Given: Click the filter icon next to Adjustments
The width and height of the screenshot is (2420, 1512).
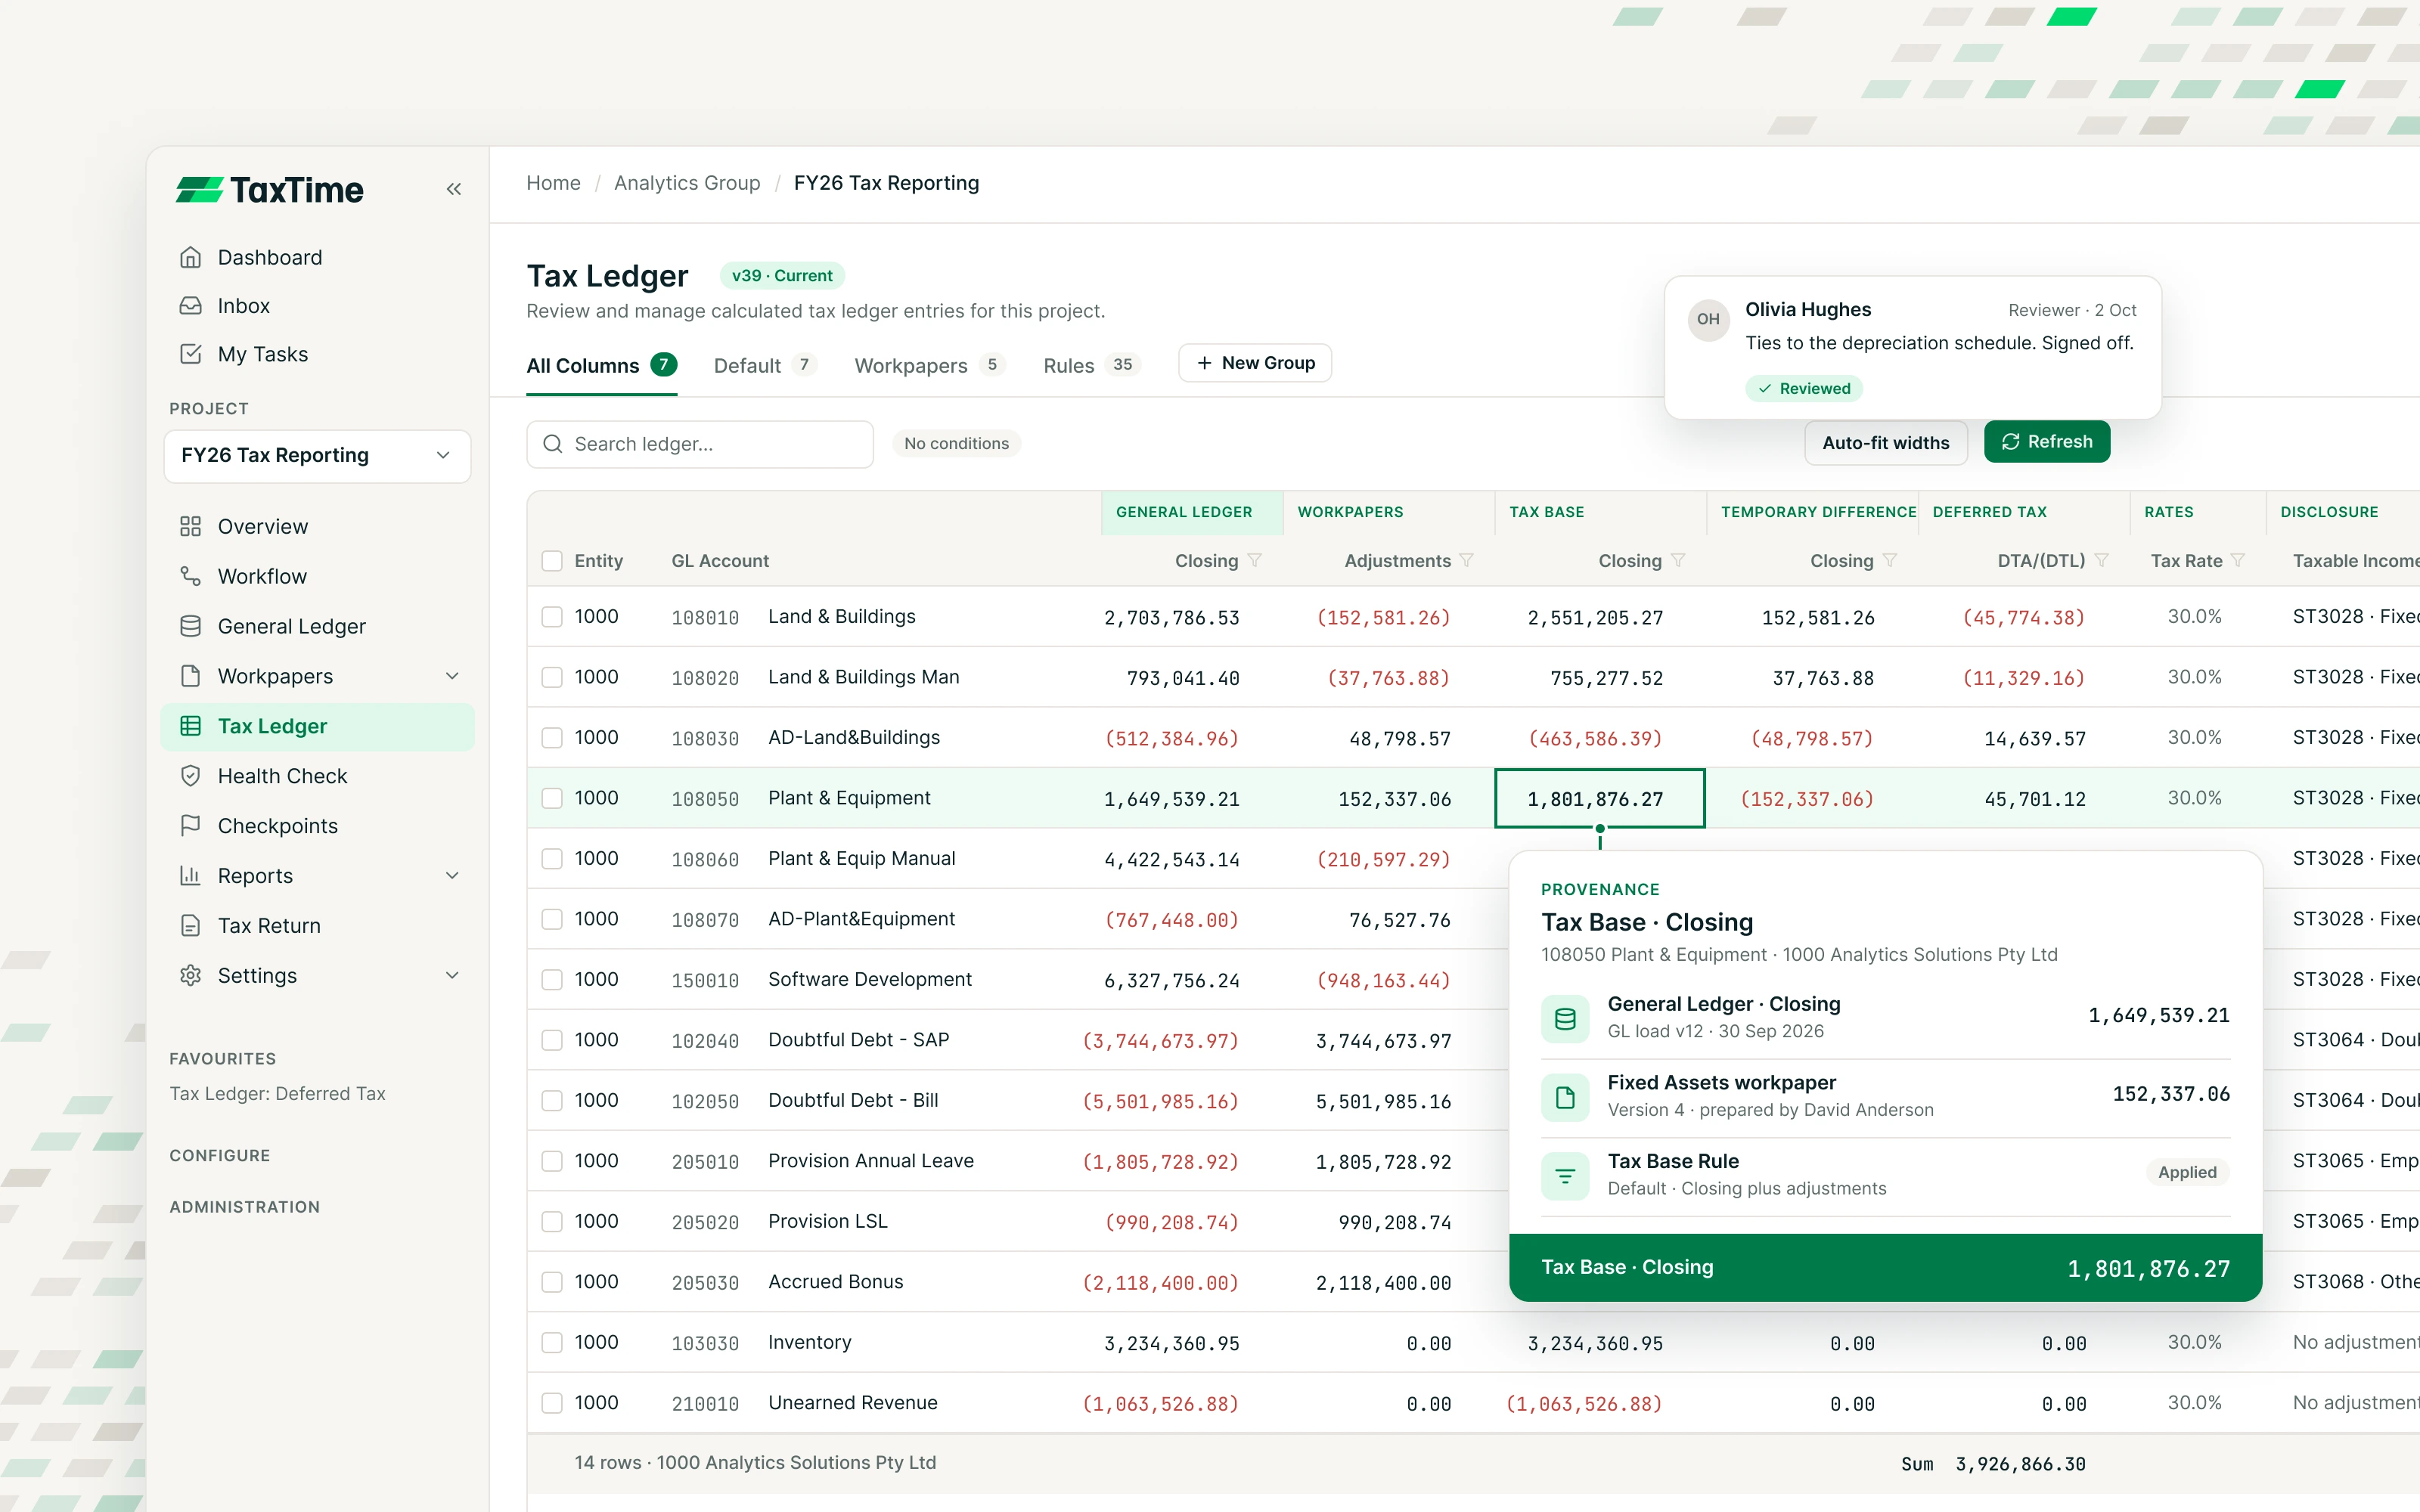Looking at the screenshot, I should pos(1466,561).
